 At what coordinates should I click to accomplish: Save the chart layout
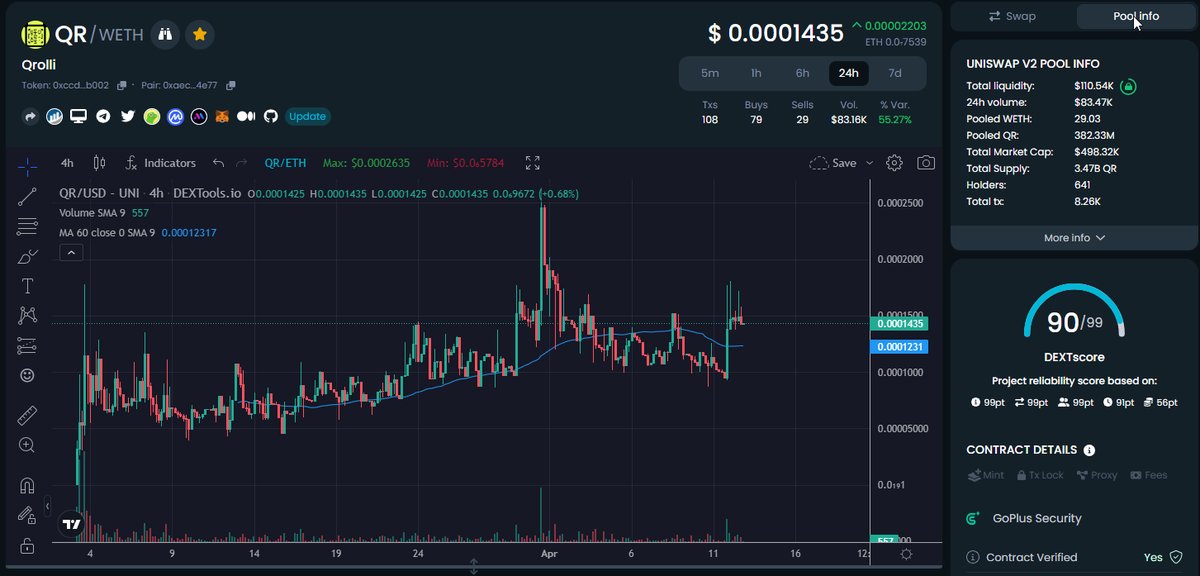coord(833,162)
